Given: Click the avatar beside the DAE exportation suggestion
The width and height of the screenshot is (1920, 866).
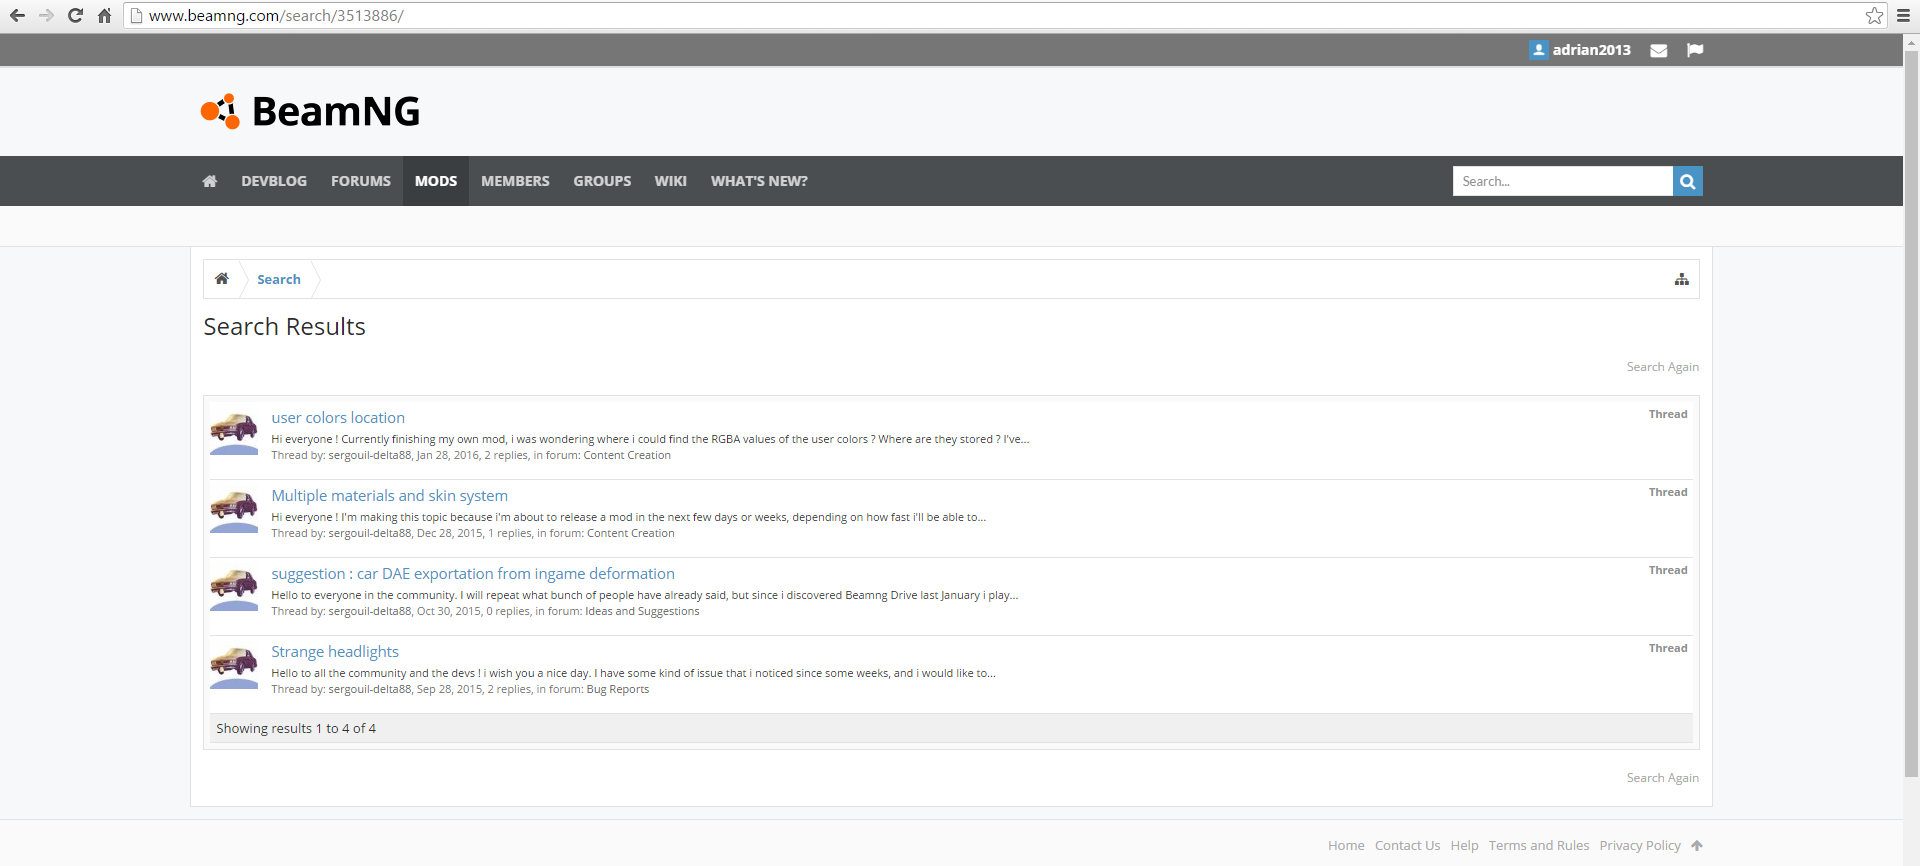Looking at the screenshot, I should coord(234,589).
